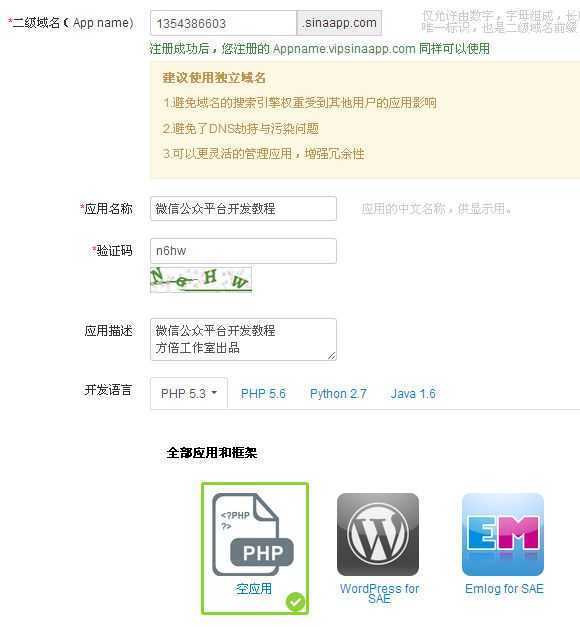Focus the App name subdomain field
The image size is (580, 627).
[x=223, y=23]
